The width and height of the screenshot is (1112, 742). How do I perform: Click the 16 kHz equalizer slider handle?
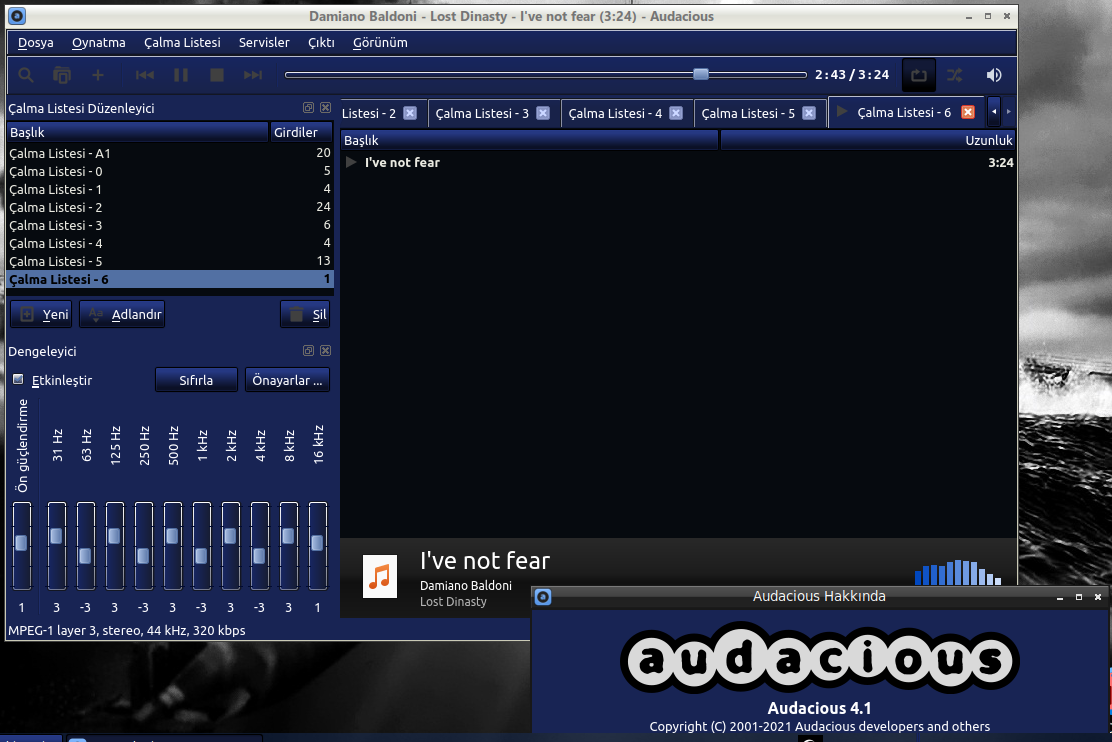[x=317, y=543]
